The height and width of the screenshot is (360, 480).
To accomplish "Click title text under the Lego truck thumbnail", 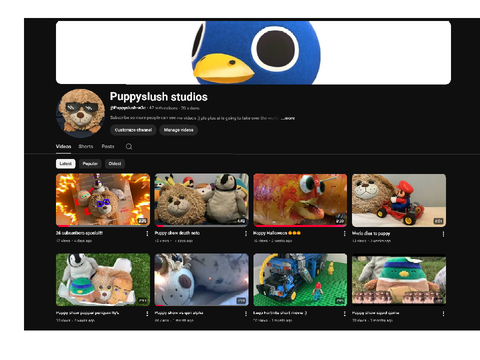I will tap(280, 313).
